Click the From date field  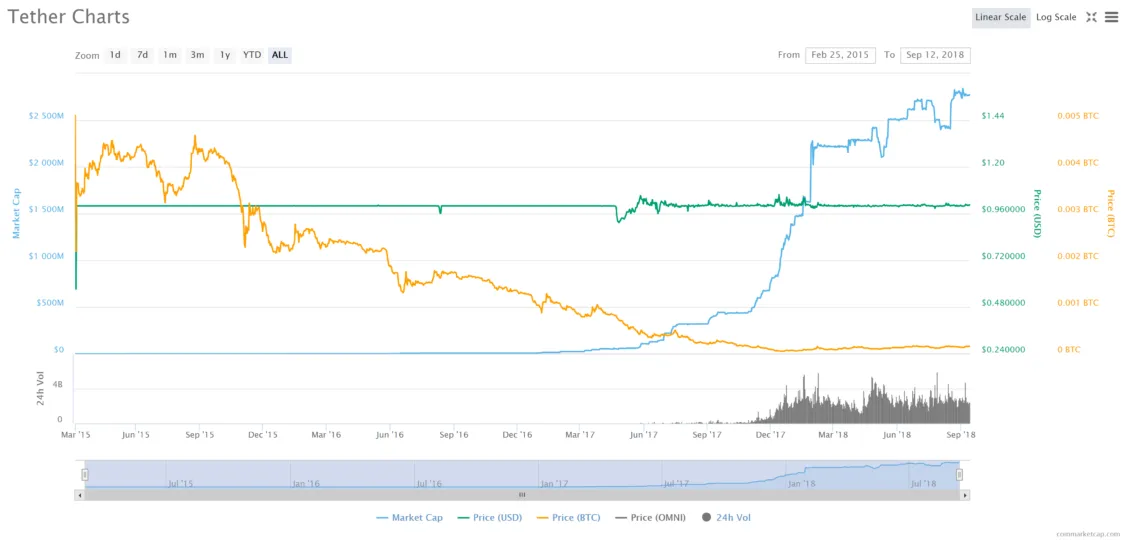pos(839,55)
